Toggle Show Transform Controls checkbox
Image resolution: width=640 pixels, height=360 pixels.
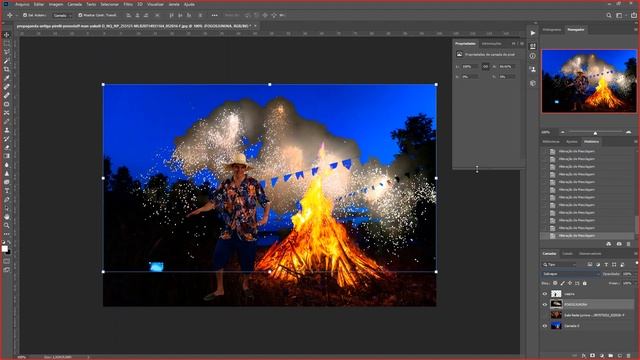[x=80, y=16]
